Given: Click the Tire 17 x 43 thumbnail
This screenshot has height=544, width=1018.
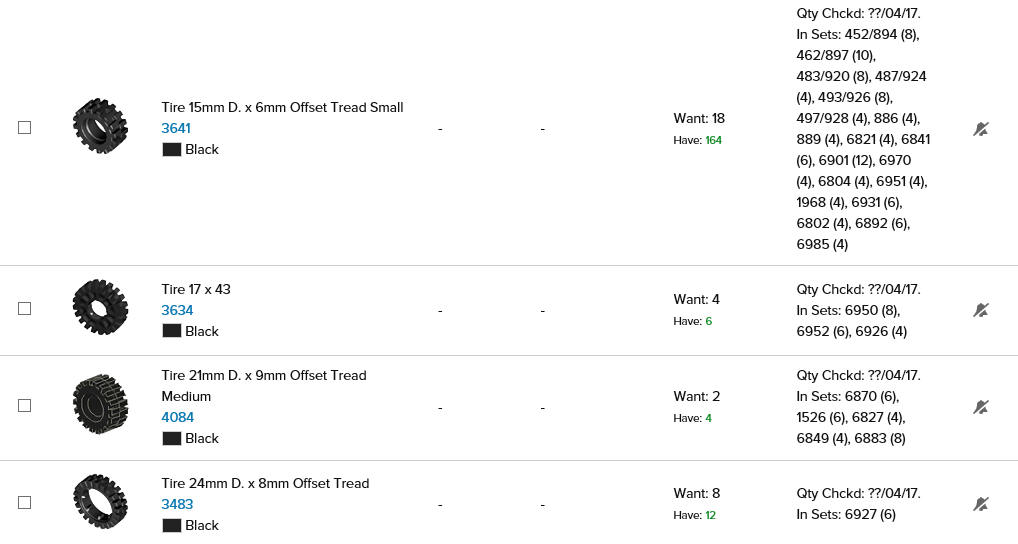Looking at the screenshot, I should click(x=100, y=307).
